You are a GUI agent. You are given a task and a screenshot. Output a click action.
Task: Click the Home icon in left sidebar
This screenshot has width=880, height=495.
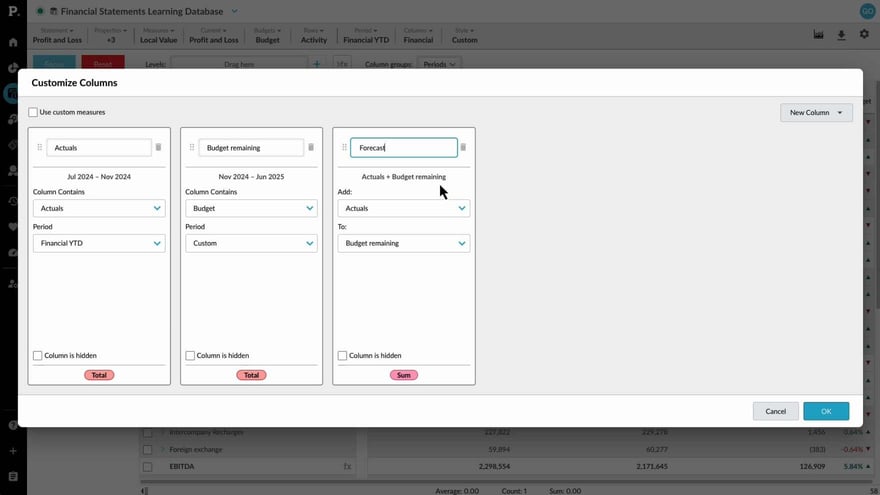pos(13,42)
